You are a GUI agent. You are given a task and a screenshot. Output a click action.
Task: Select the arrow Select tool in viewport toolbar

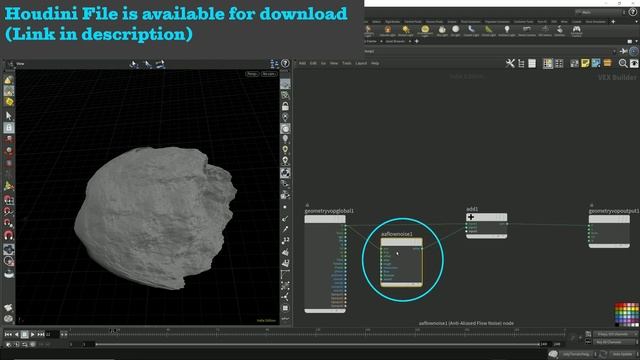[x=9, y=116]
